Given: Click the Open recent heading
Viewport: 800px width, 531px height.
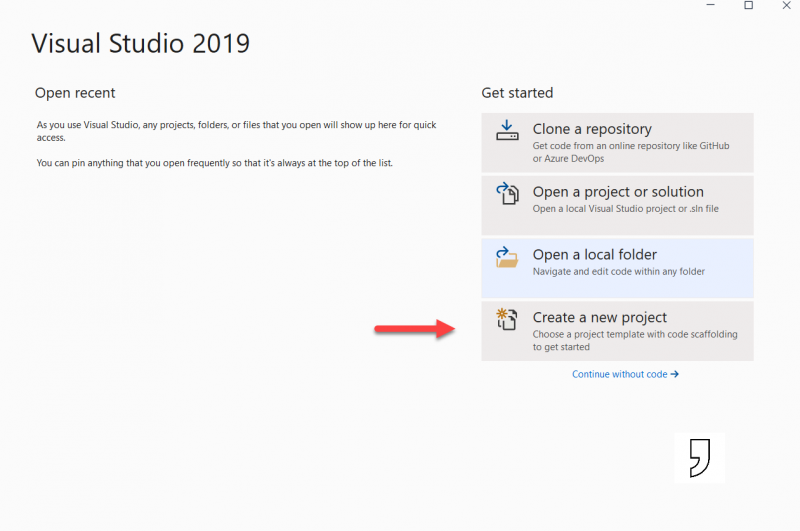Looking at the screenshot, I should click(75, 93).
